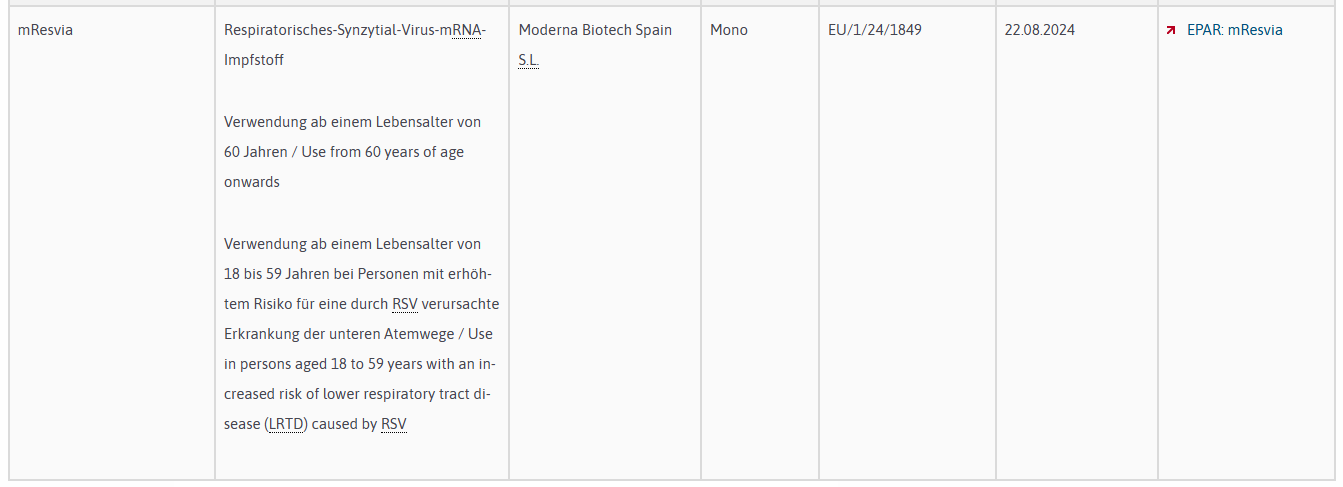Click the first 'Verwendung ab einem Lebensalter' line
This screenshot has height=487, width=1343.
click(x=352, y=122)
